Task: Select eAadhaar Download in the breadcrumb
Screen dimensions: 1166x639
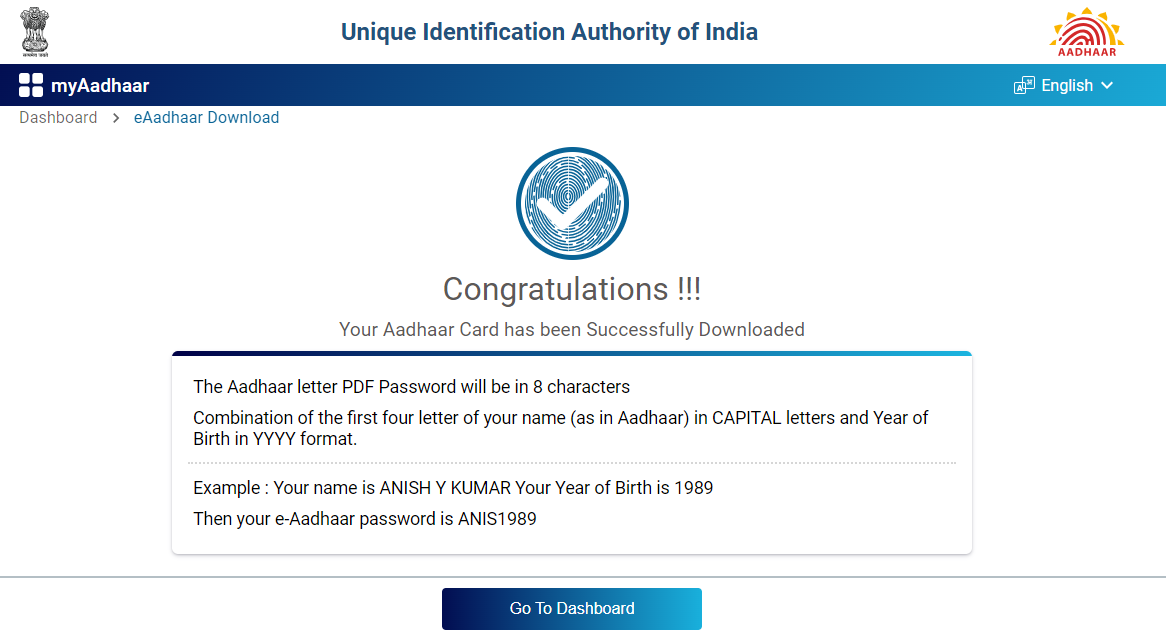Action: tap(206, 117)
